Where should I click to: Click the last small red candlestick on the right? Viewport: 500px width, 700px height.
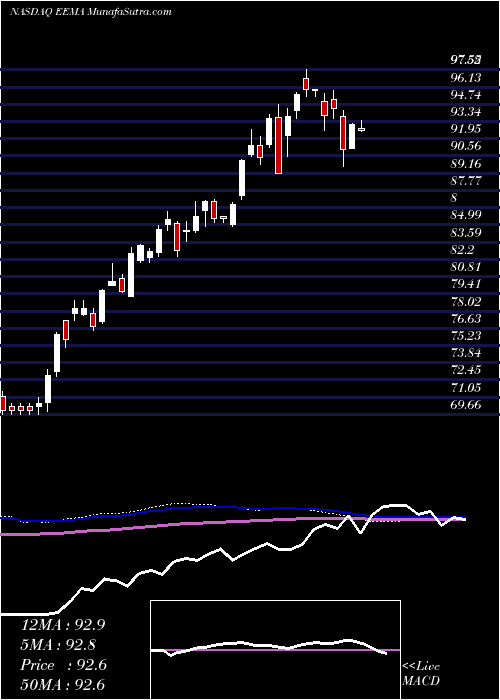click(x=362, y=129)
